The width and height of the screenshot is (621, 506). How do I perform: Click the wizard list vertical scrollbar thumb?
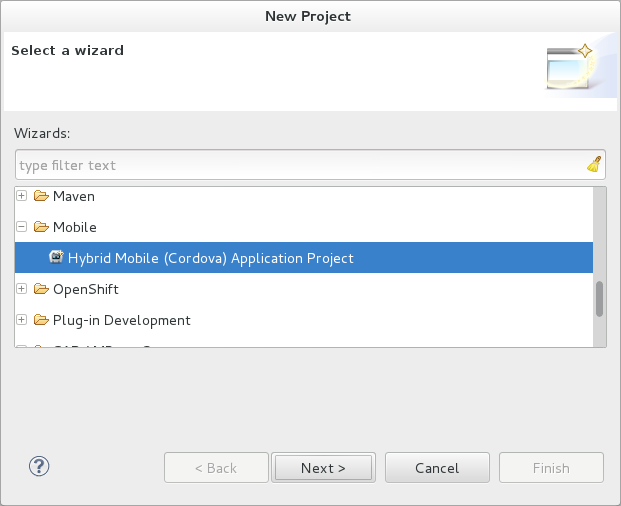pyautogui.click(x=600, y=299)
